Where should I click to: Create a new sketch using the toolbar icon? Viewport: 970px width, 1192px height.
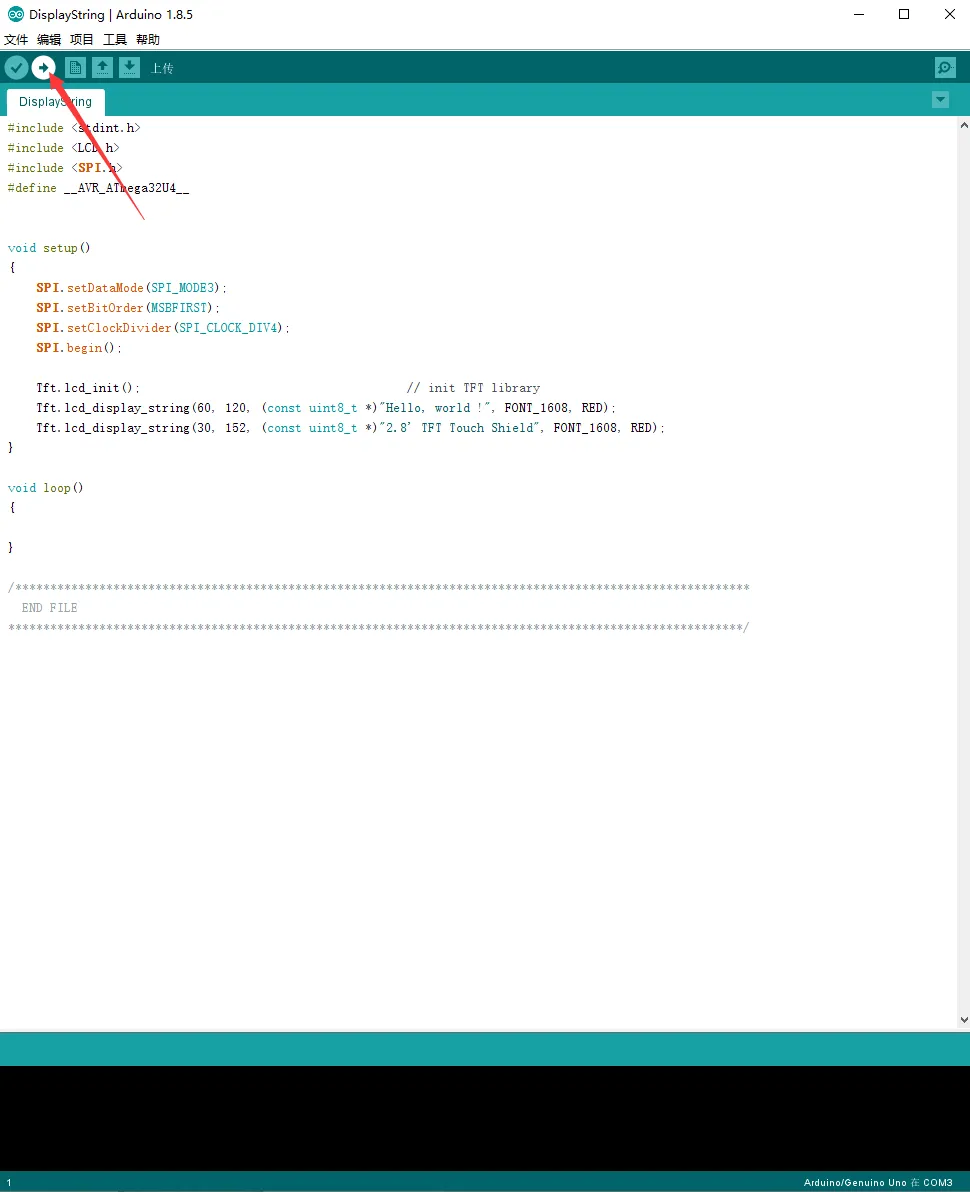(x=75, y=68)
